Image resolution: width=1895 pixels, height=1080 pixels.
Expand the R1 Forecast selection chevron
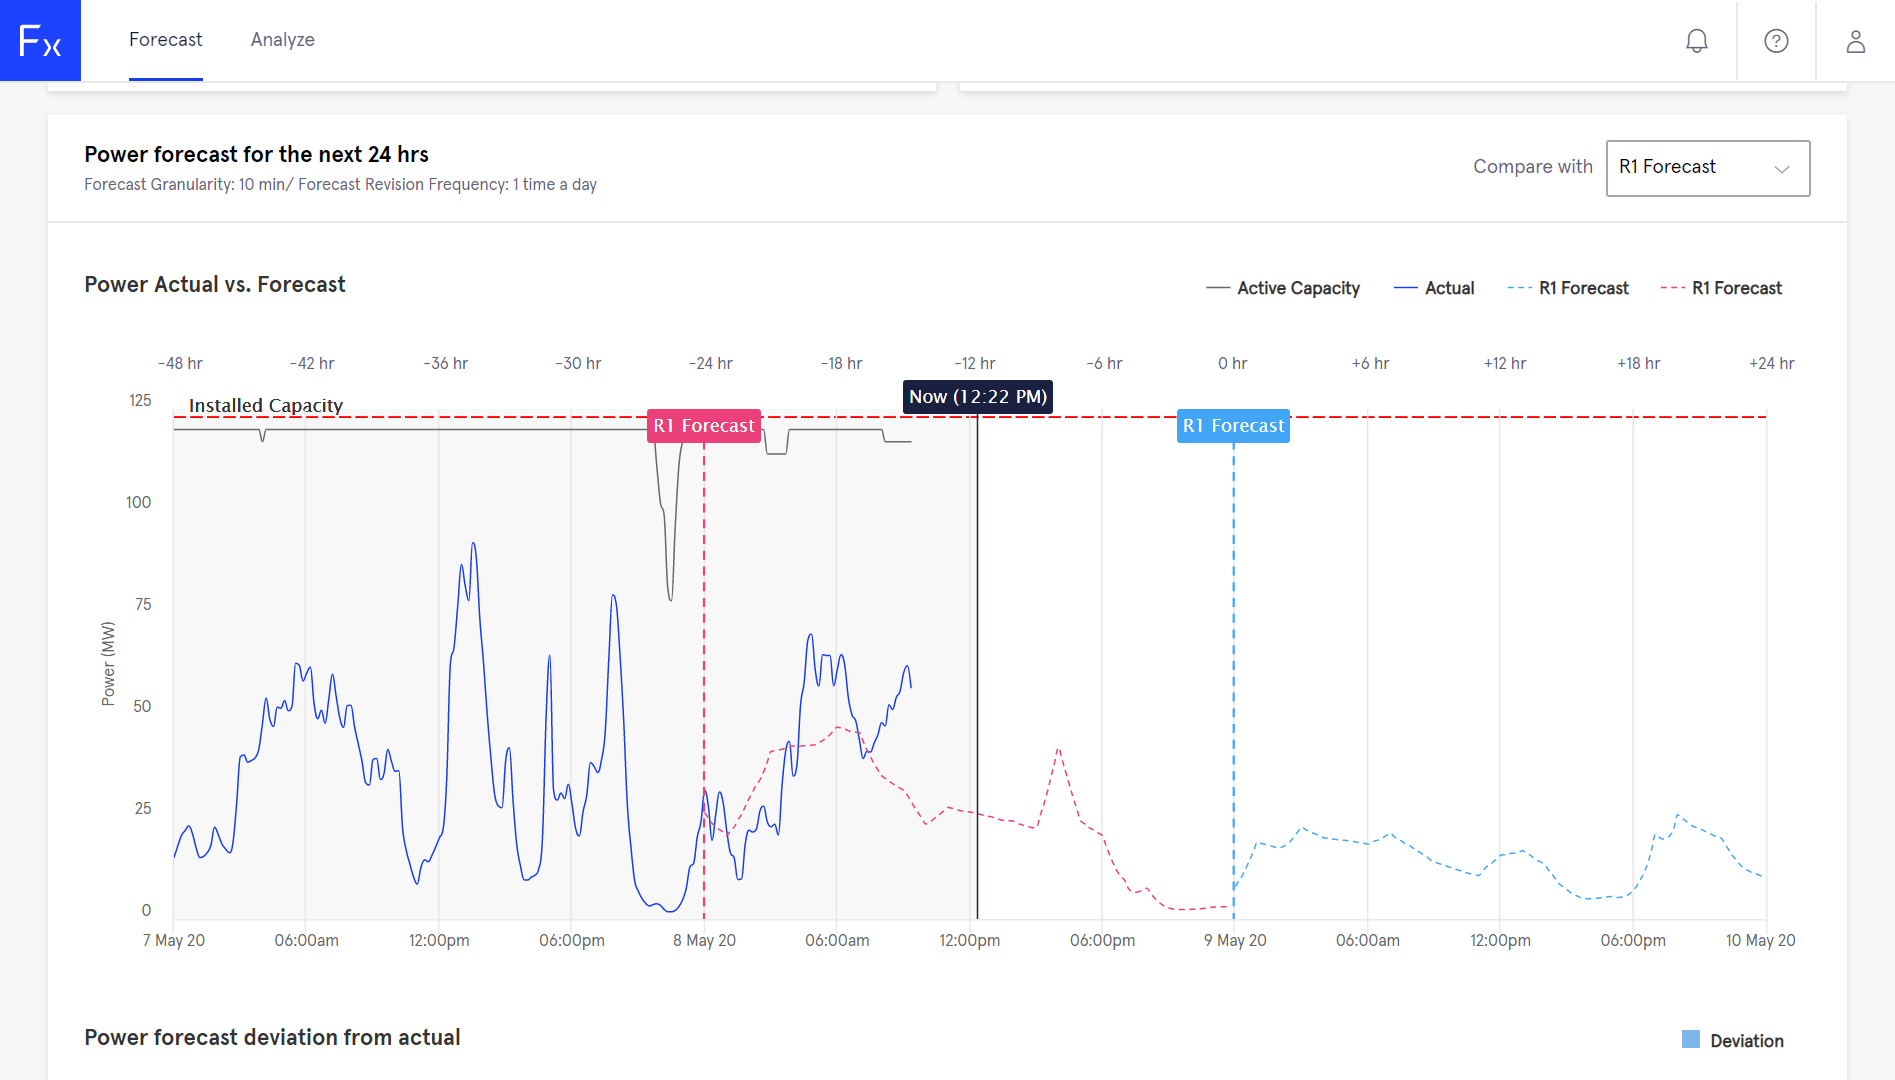click(x=1782, y=168)
